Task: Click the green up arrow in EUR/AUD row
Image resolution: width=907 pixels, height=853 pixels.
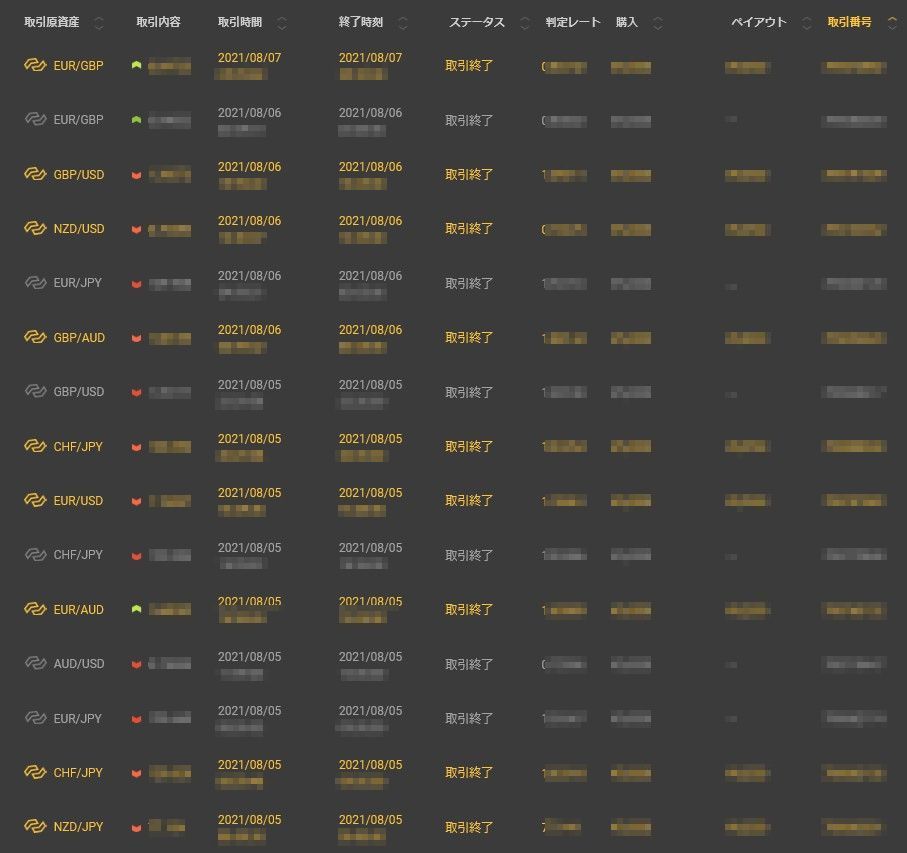Action: tap(136, 609)
